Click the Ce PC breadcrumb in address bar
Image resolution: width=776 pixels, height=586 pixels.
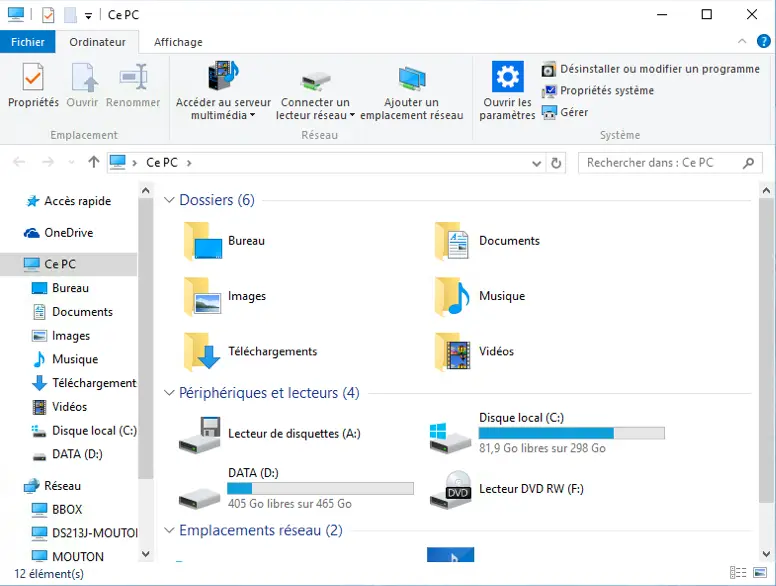(x=162, y=163)
